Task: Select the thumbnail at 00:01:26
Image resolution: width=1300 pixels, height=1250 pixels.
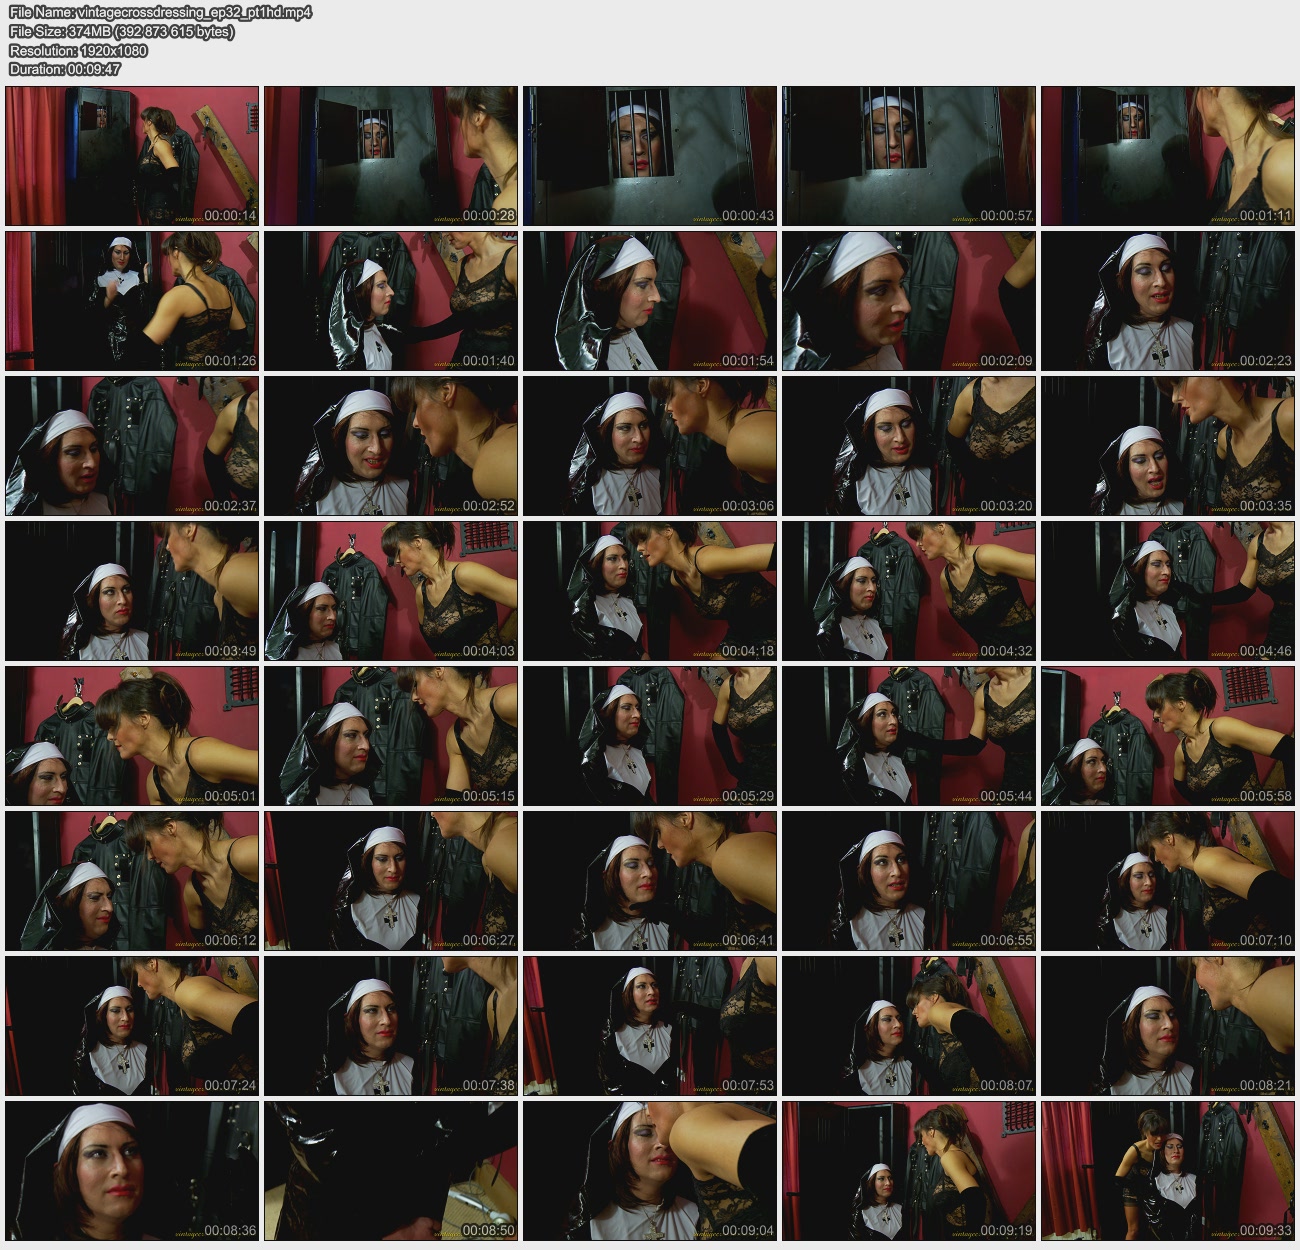Action: 132,301
